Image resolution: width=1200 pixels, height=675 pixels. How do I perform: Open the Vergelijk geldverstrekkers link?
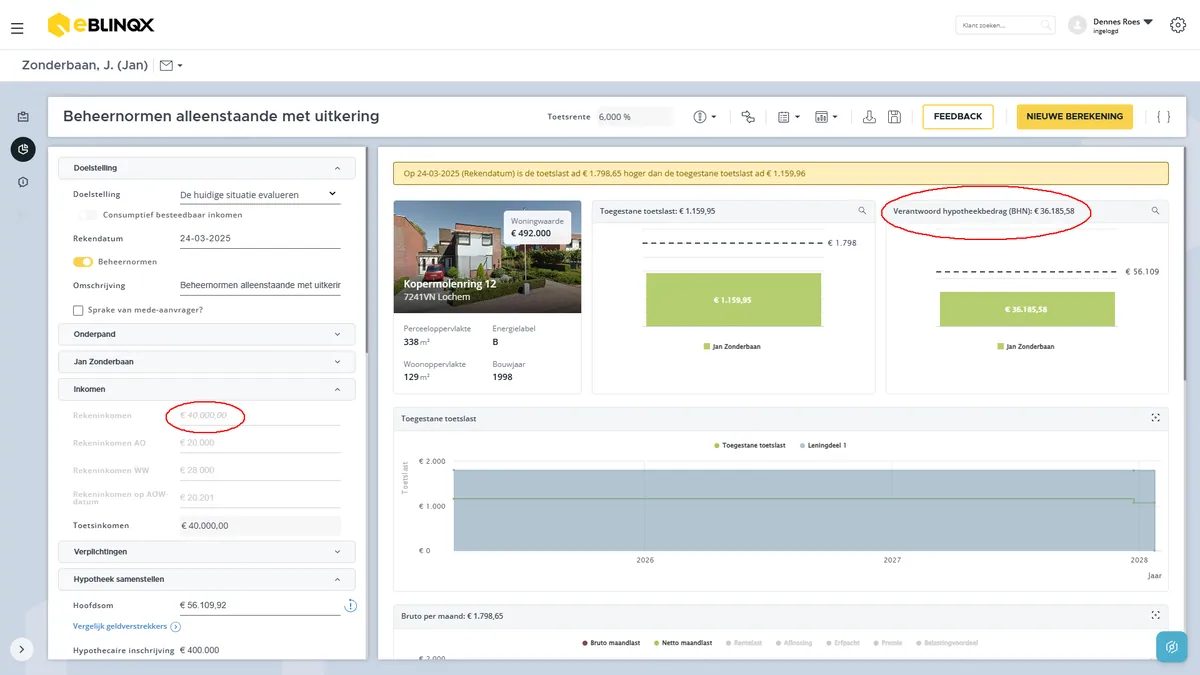(x=127, y=627)
